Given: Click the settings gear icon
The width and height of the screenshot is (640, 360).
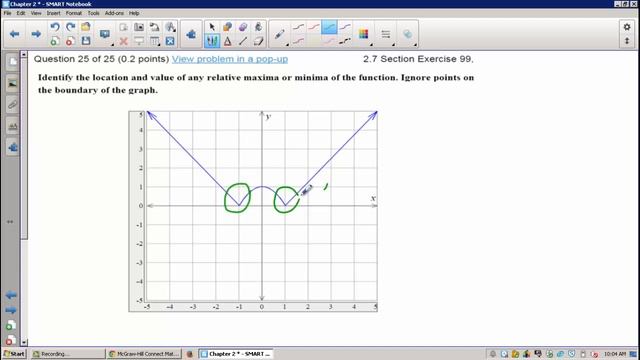Looking at the screenshot, I should (x=627, y=27).
